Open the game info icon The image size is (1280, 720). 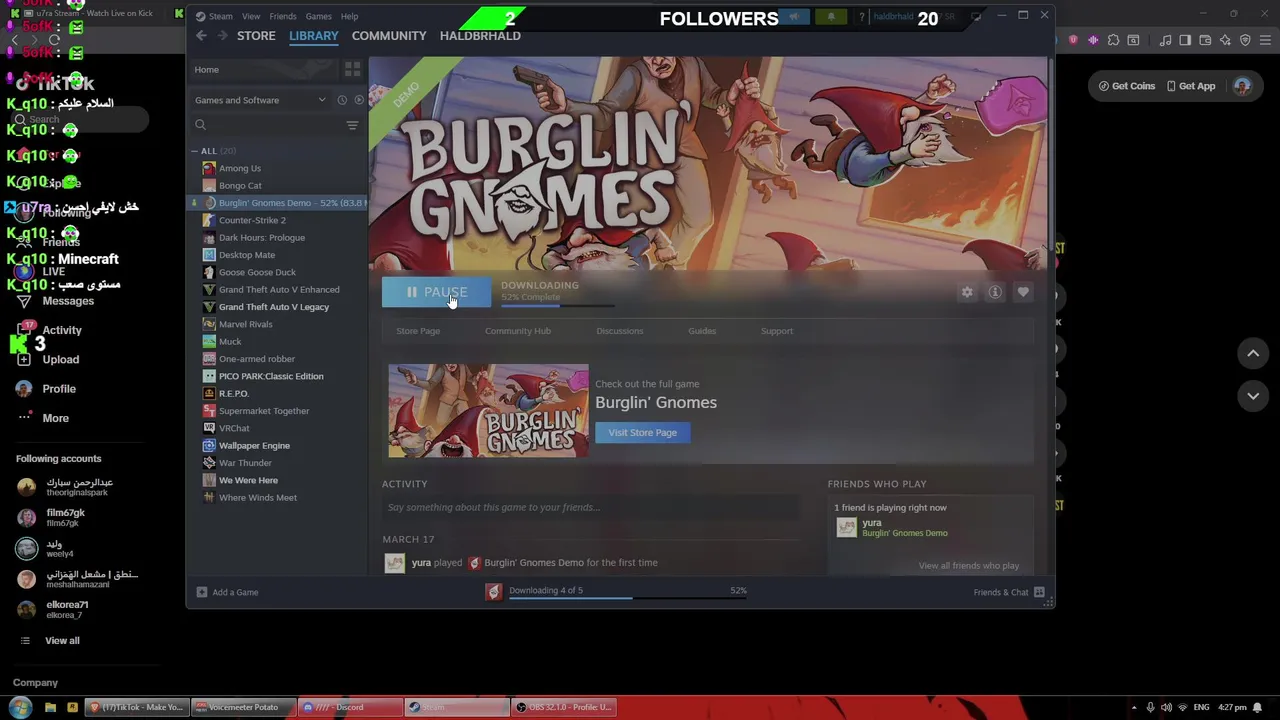[995, 292]
